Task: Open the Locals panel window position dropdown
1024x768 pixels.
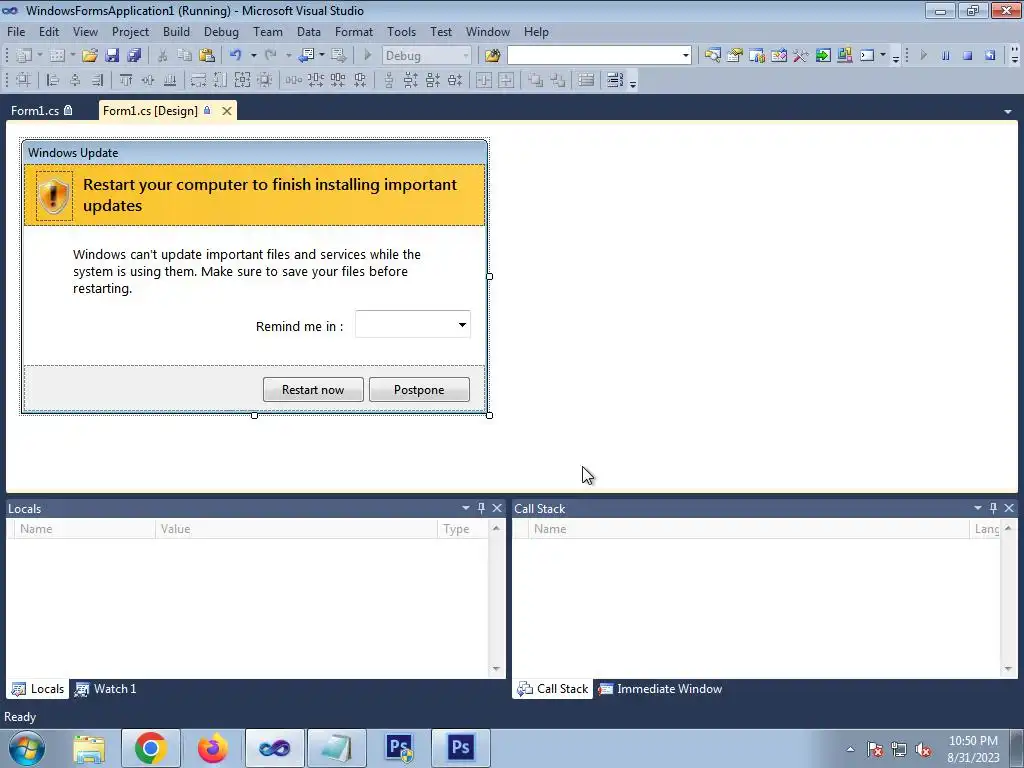Action: pyautogui.click(x=466, y=508)
